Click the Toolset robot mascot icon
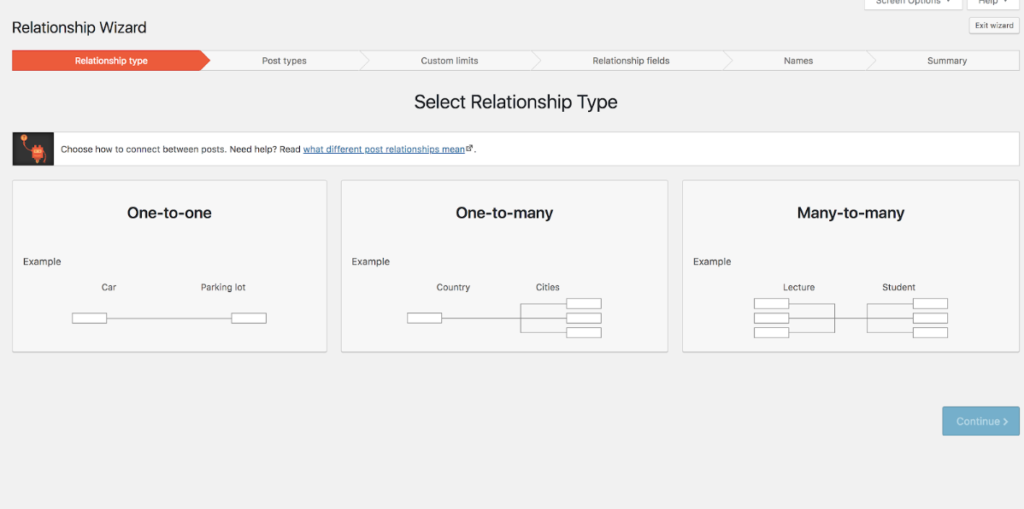This screenshot has height=509, width=1024. click(x=33, y=149)
